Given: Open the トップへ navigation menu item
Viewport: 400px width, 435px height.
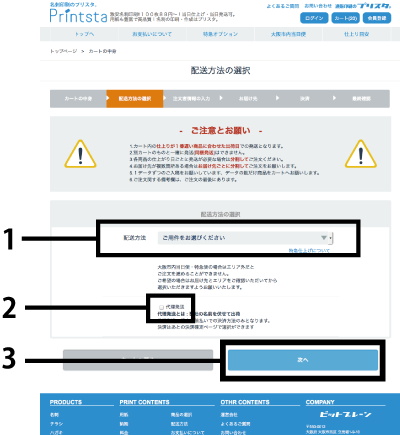Looking at the screenshot, I should tap(84, 34).
